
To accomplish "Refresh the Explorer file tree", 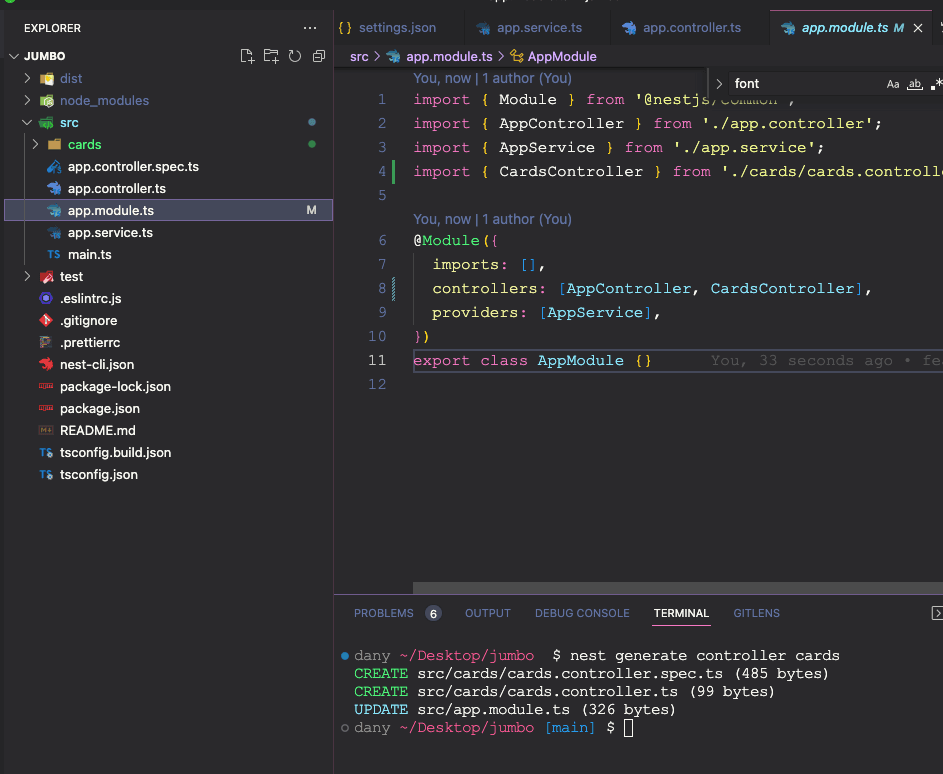I will (295, 56).
